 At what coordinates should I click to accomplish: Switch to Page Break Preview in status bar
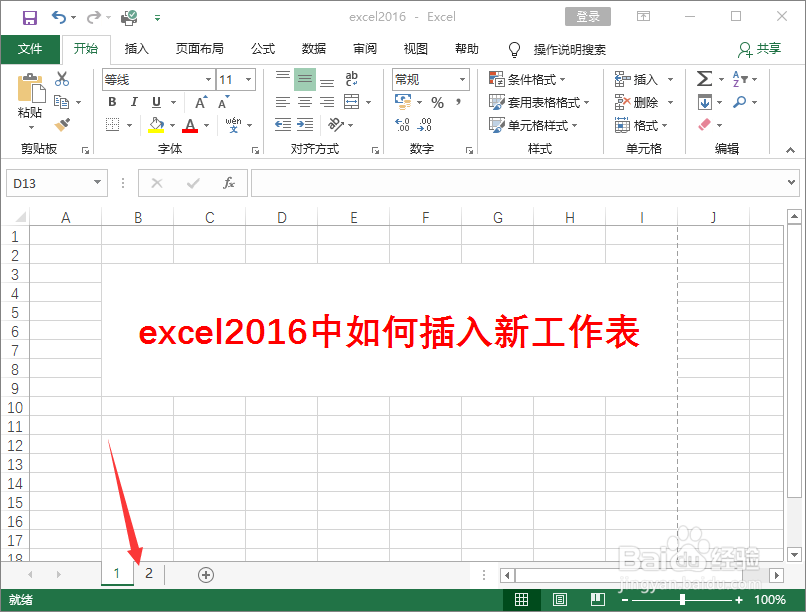(x=597, y=599)
